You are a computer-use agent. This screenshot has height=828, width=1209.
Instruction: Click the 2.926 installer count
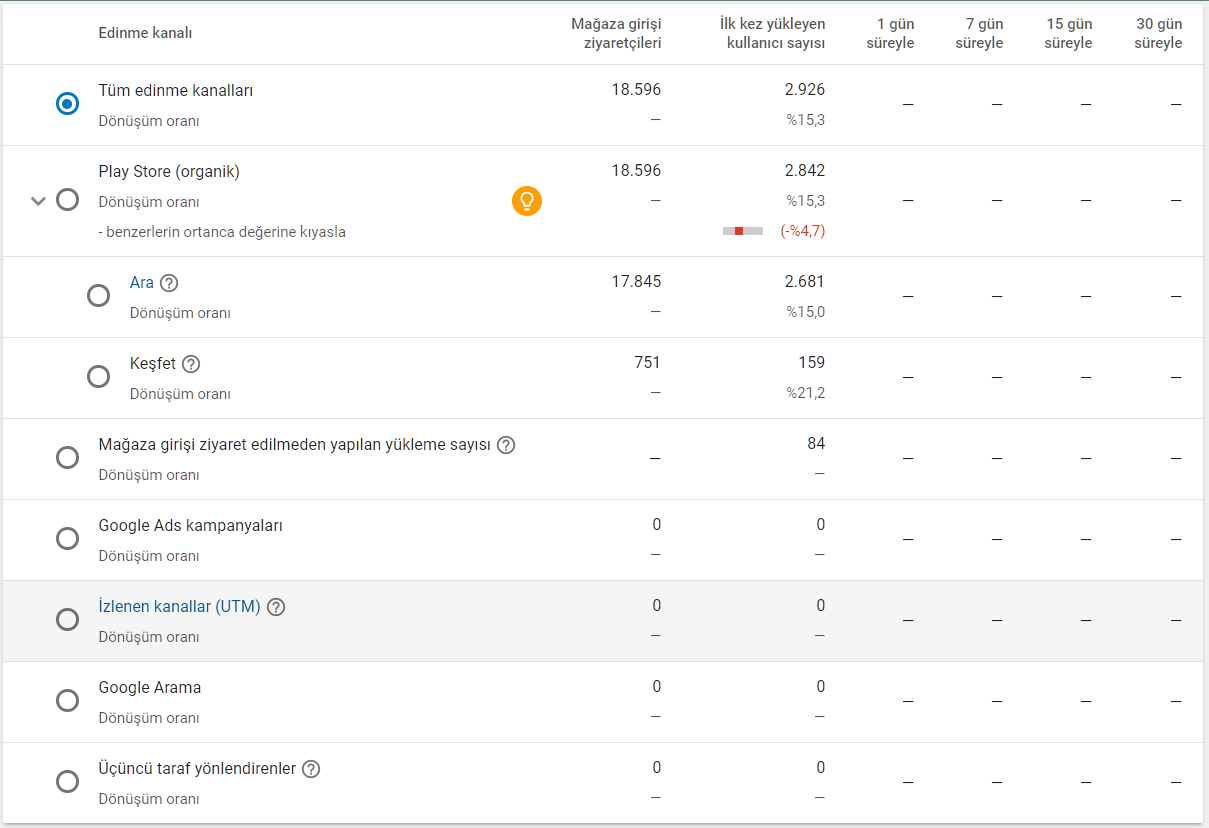[x=805, y=90]
